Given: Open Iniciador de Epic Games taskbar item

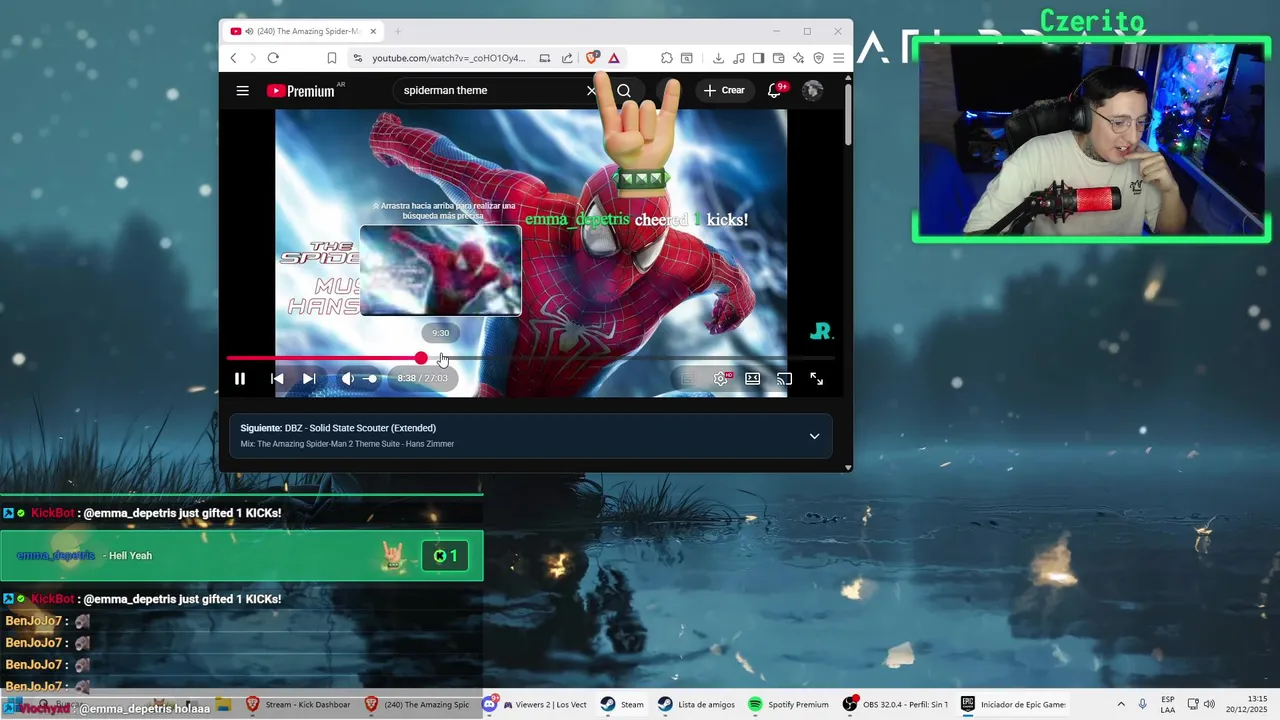Looking at the screenshot, I should (x=1013, y=704).
